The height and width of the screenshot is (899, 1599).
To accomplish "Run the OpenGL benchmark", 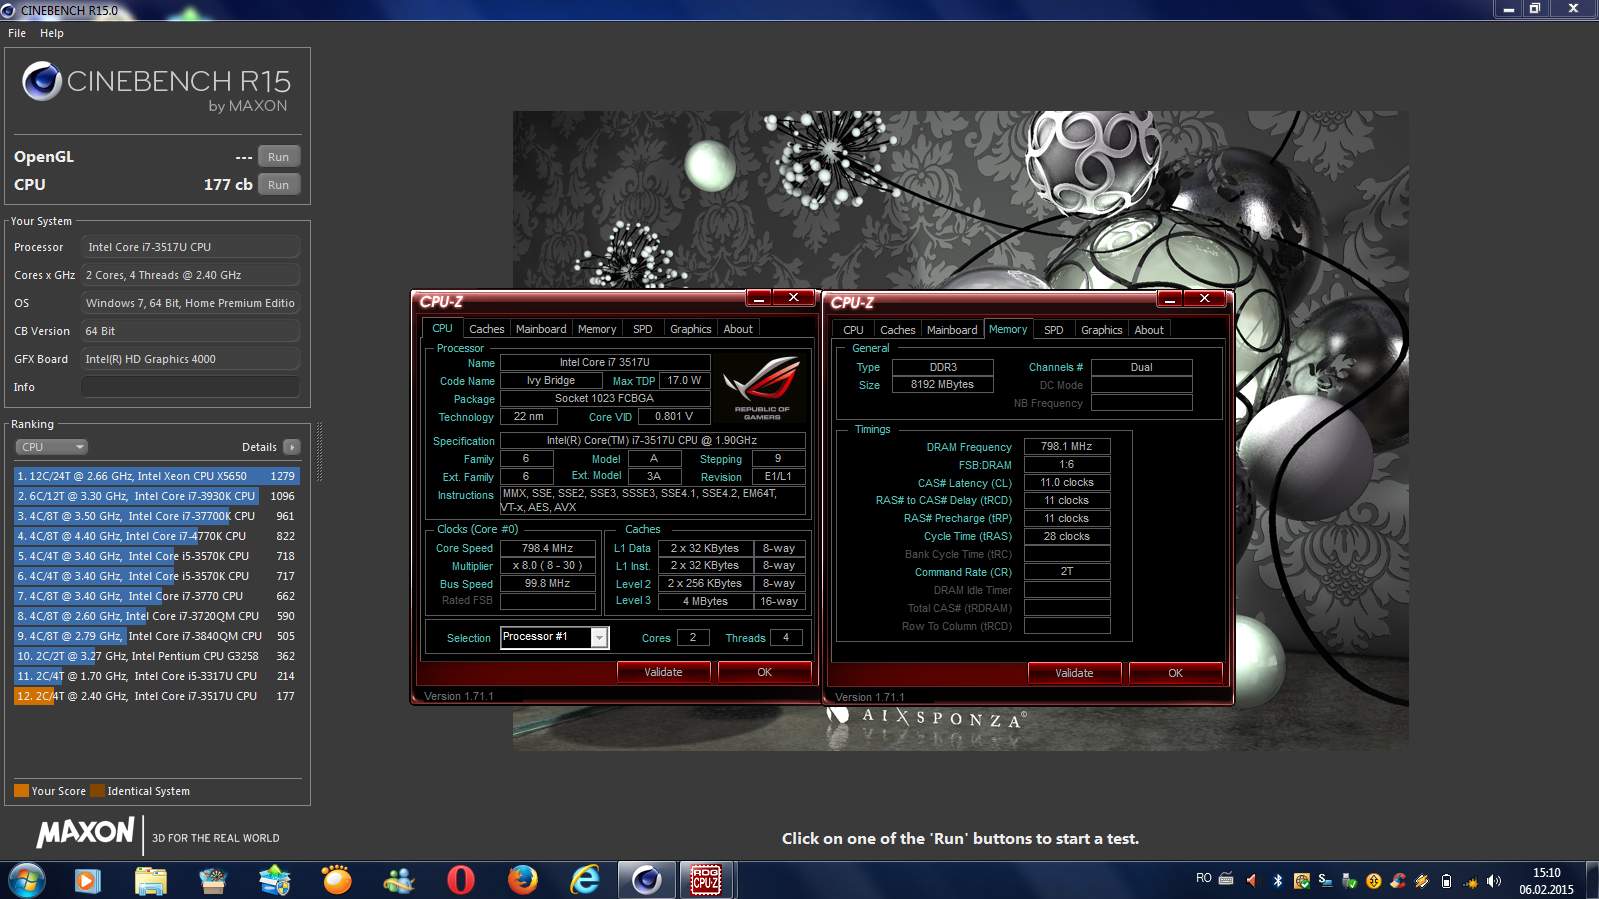I will (x=279, y=157).
